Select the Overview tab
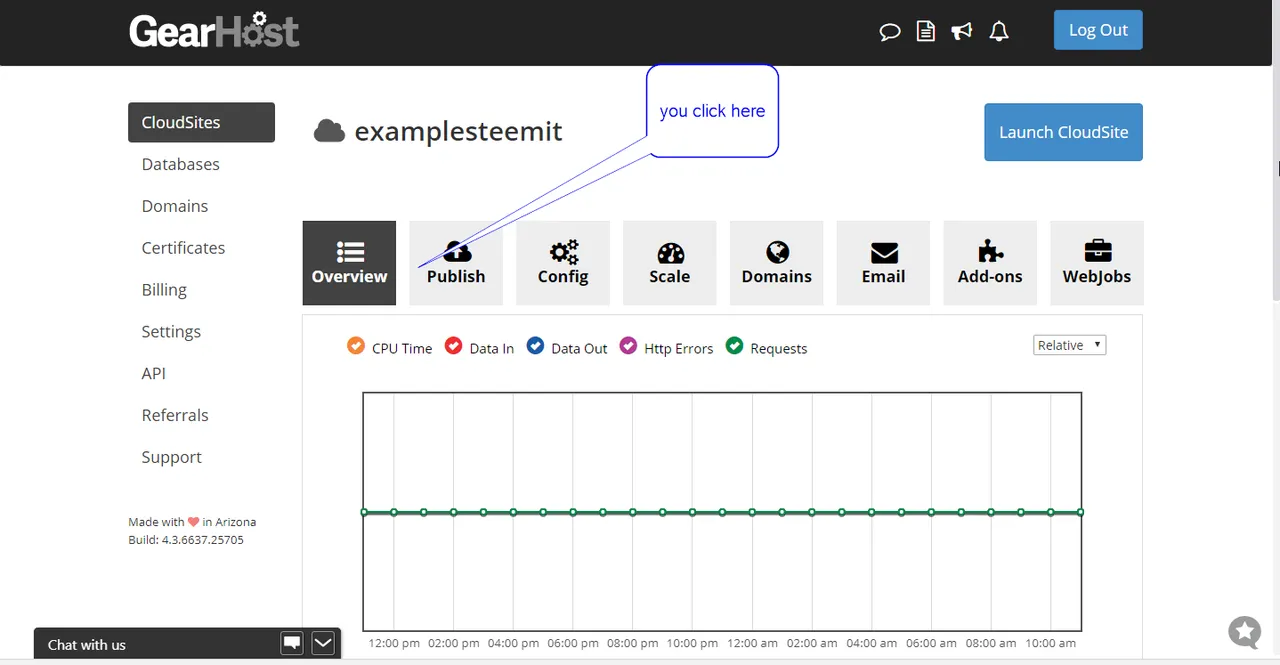Screen dimensions: 1280x665 pos(349,263)
